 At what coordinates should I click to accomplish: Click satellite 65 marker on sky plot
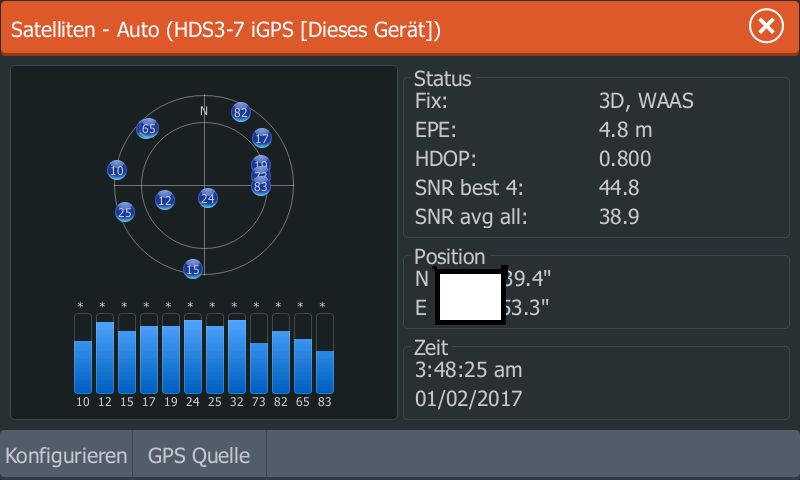pos(148,129)
